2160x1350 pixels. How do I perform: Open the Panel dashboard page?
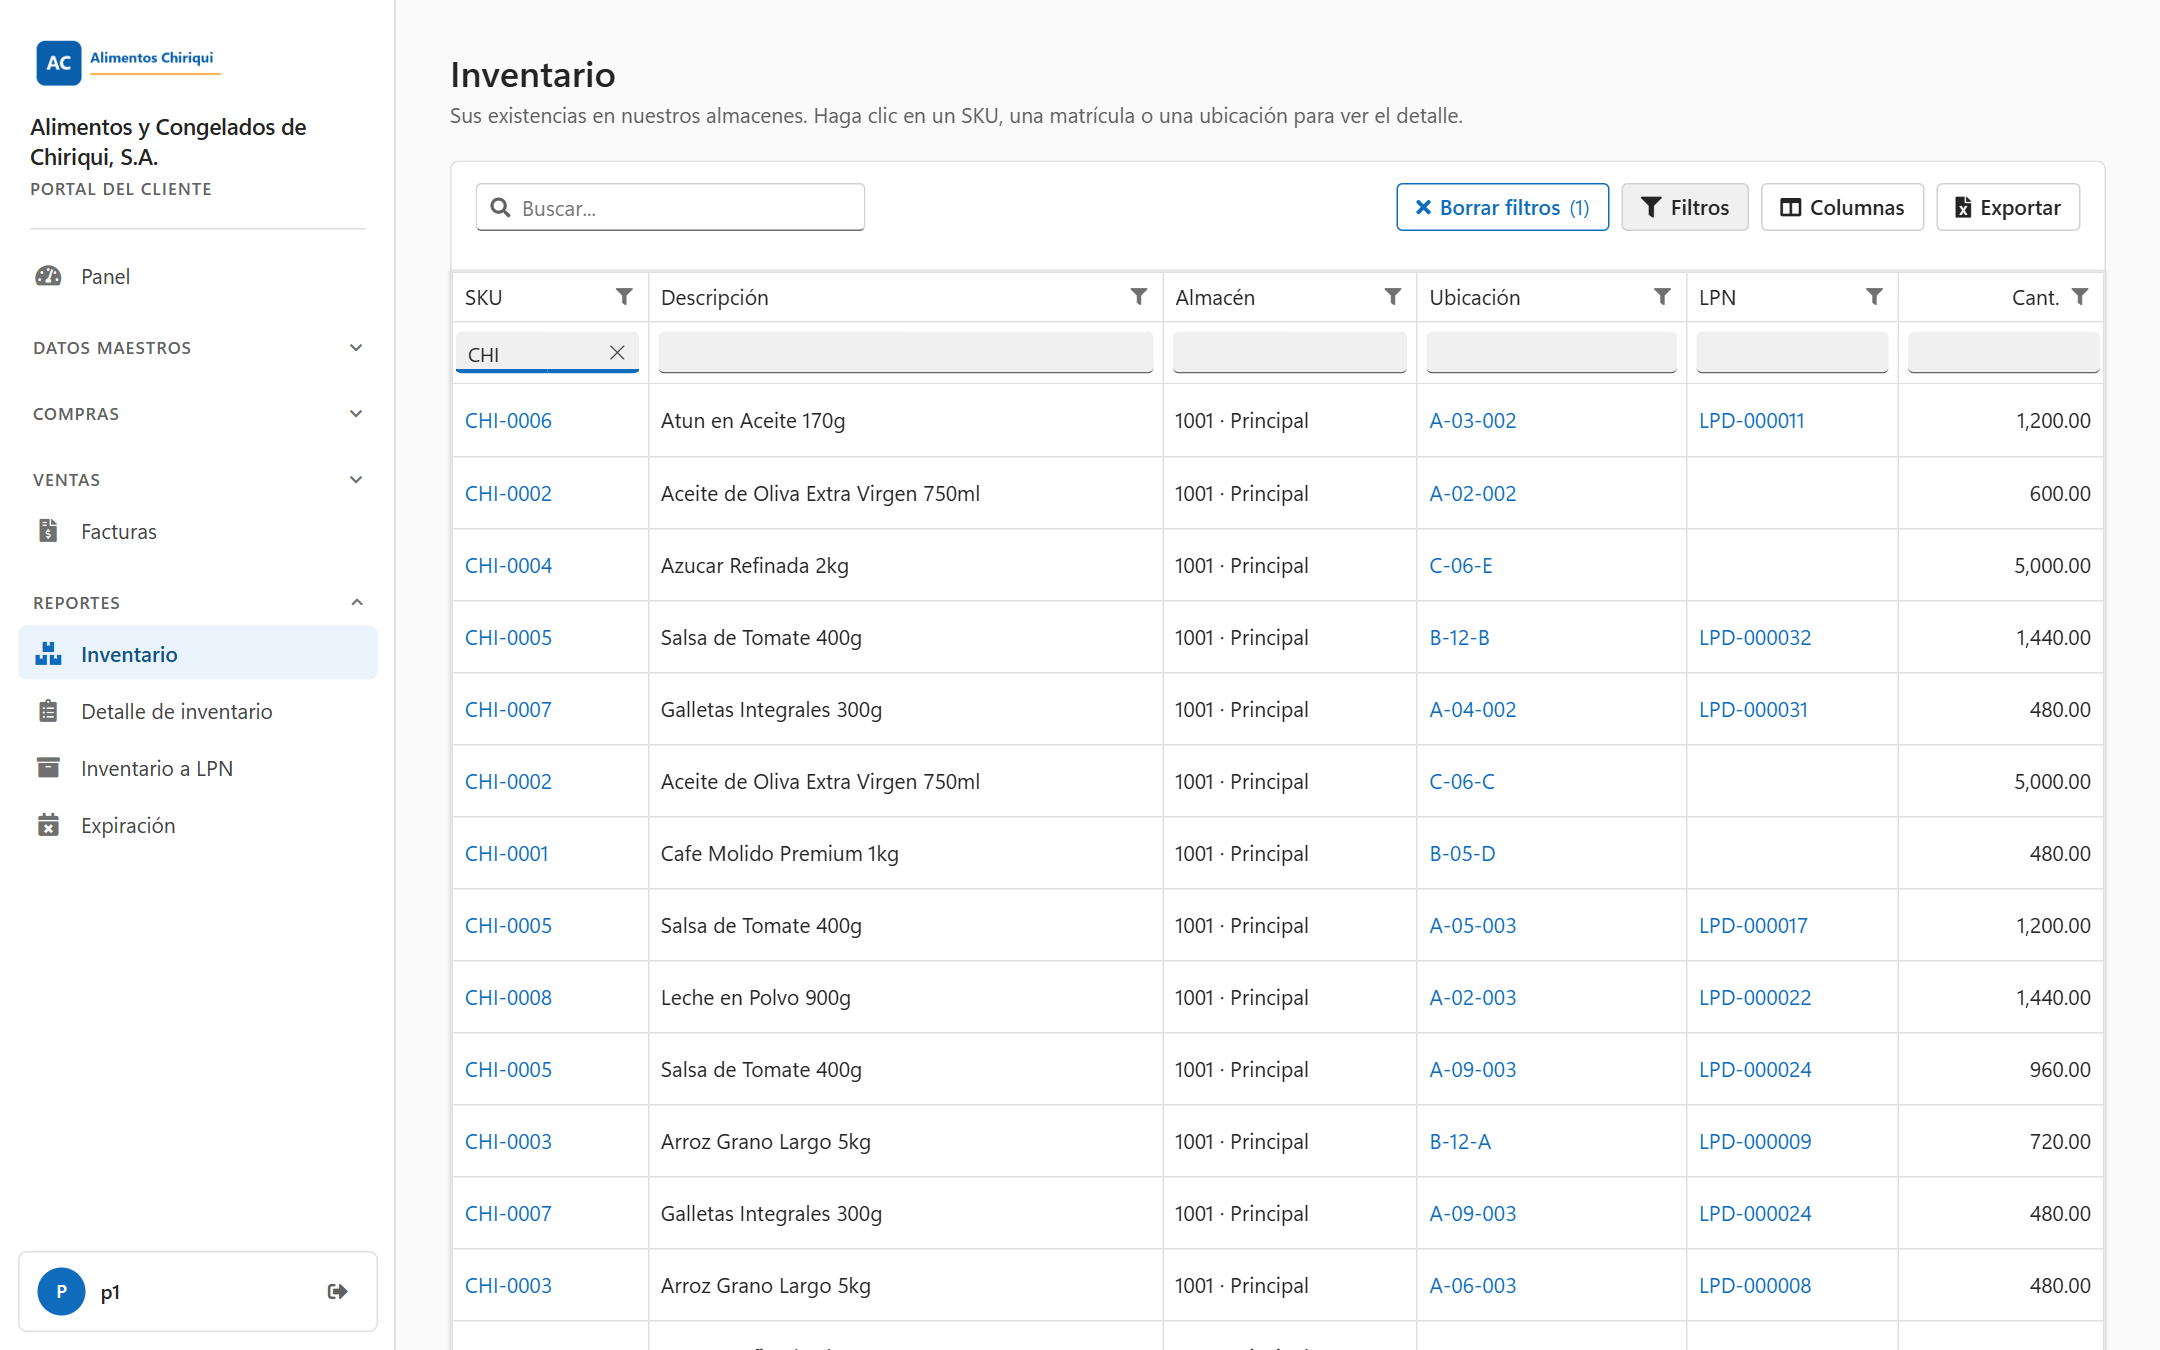pyautogui.click(x=198, y=276)
